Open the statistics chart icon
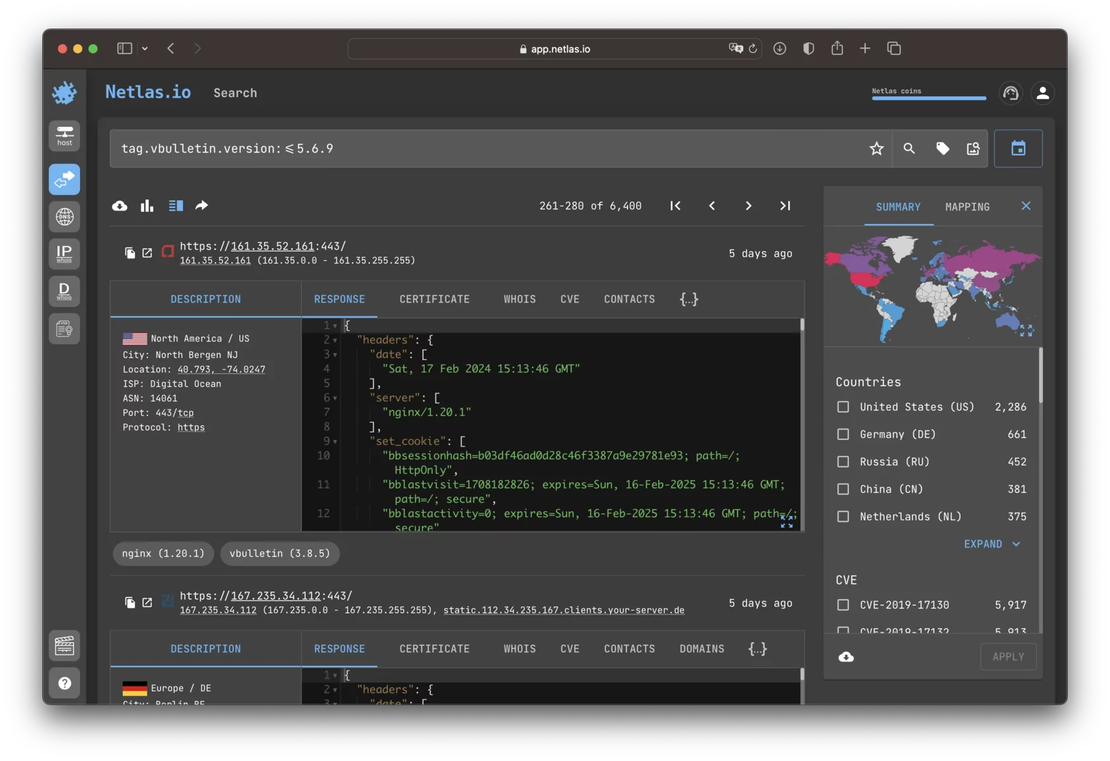Viewport: 1110px width, 761px height. 147,205
